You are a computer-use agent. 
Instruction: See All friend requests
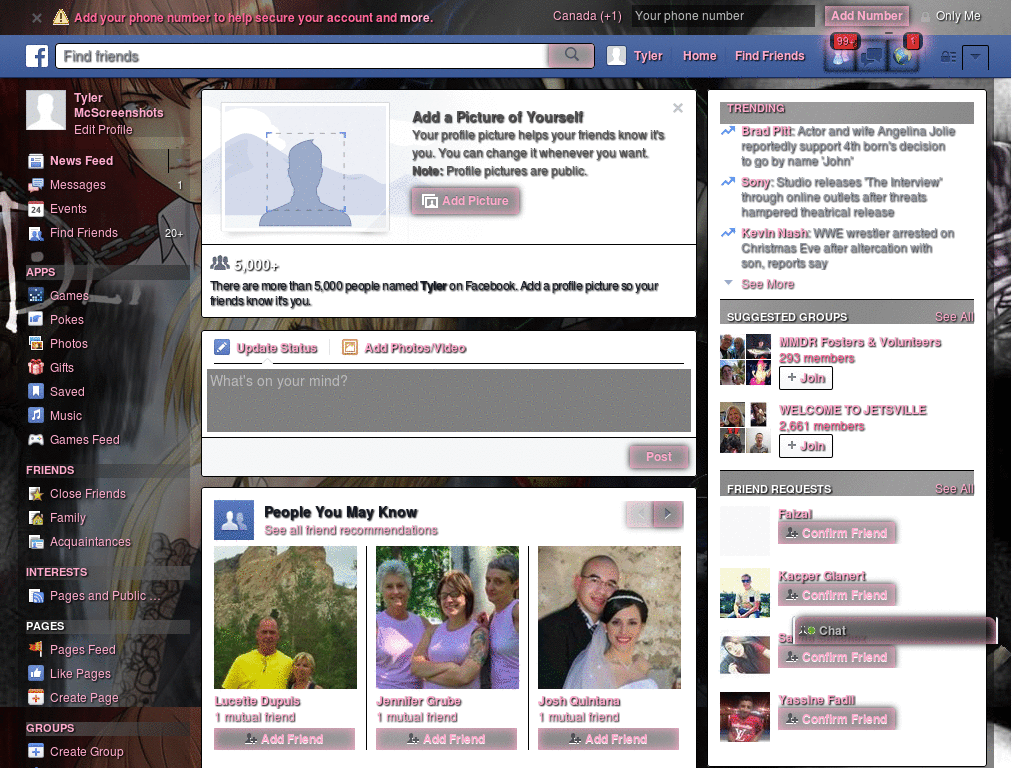click(x=953, y=489)
